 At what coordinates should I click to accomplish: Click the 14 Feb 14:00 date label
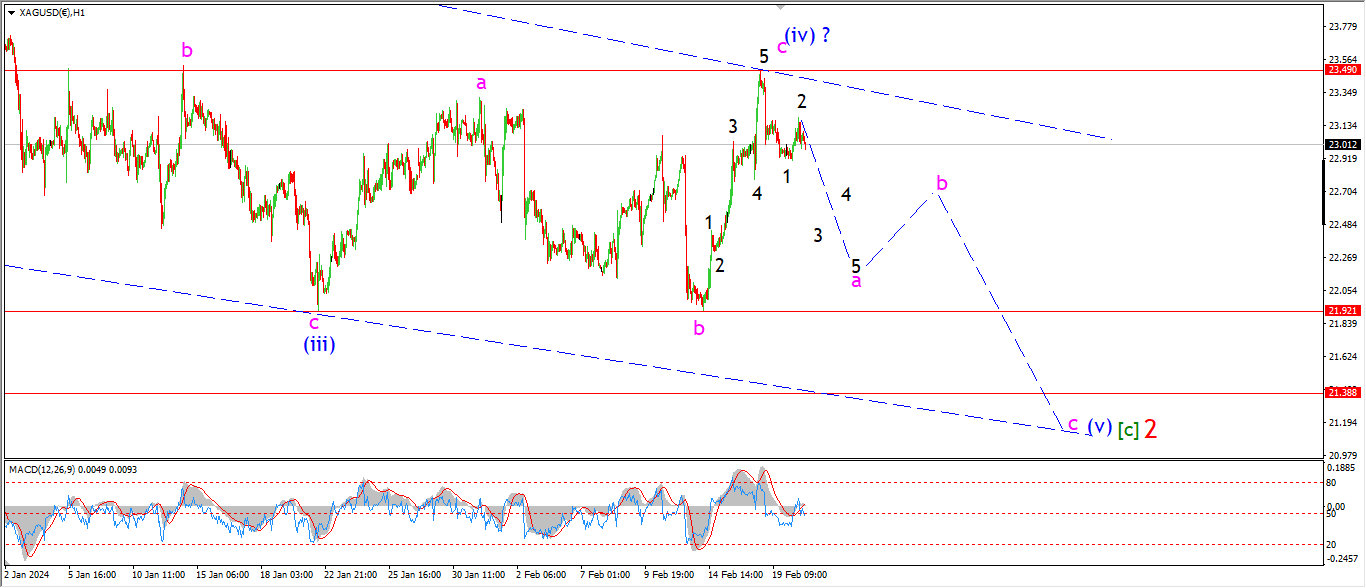(x=735, y=575)
